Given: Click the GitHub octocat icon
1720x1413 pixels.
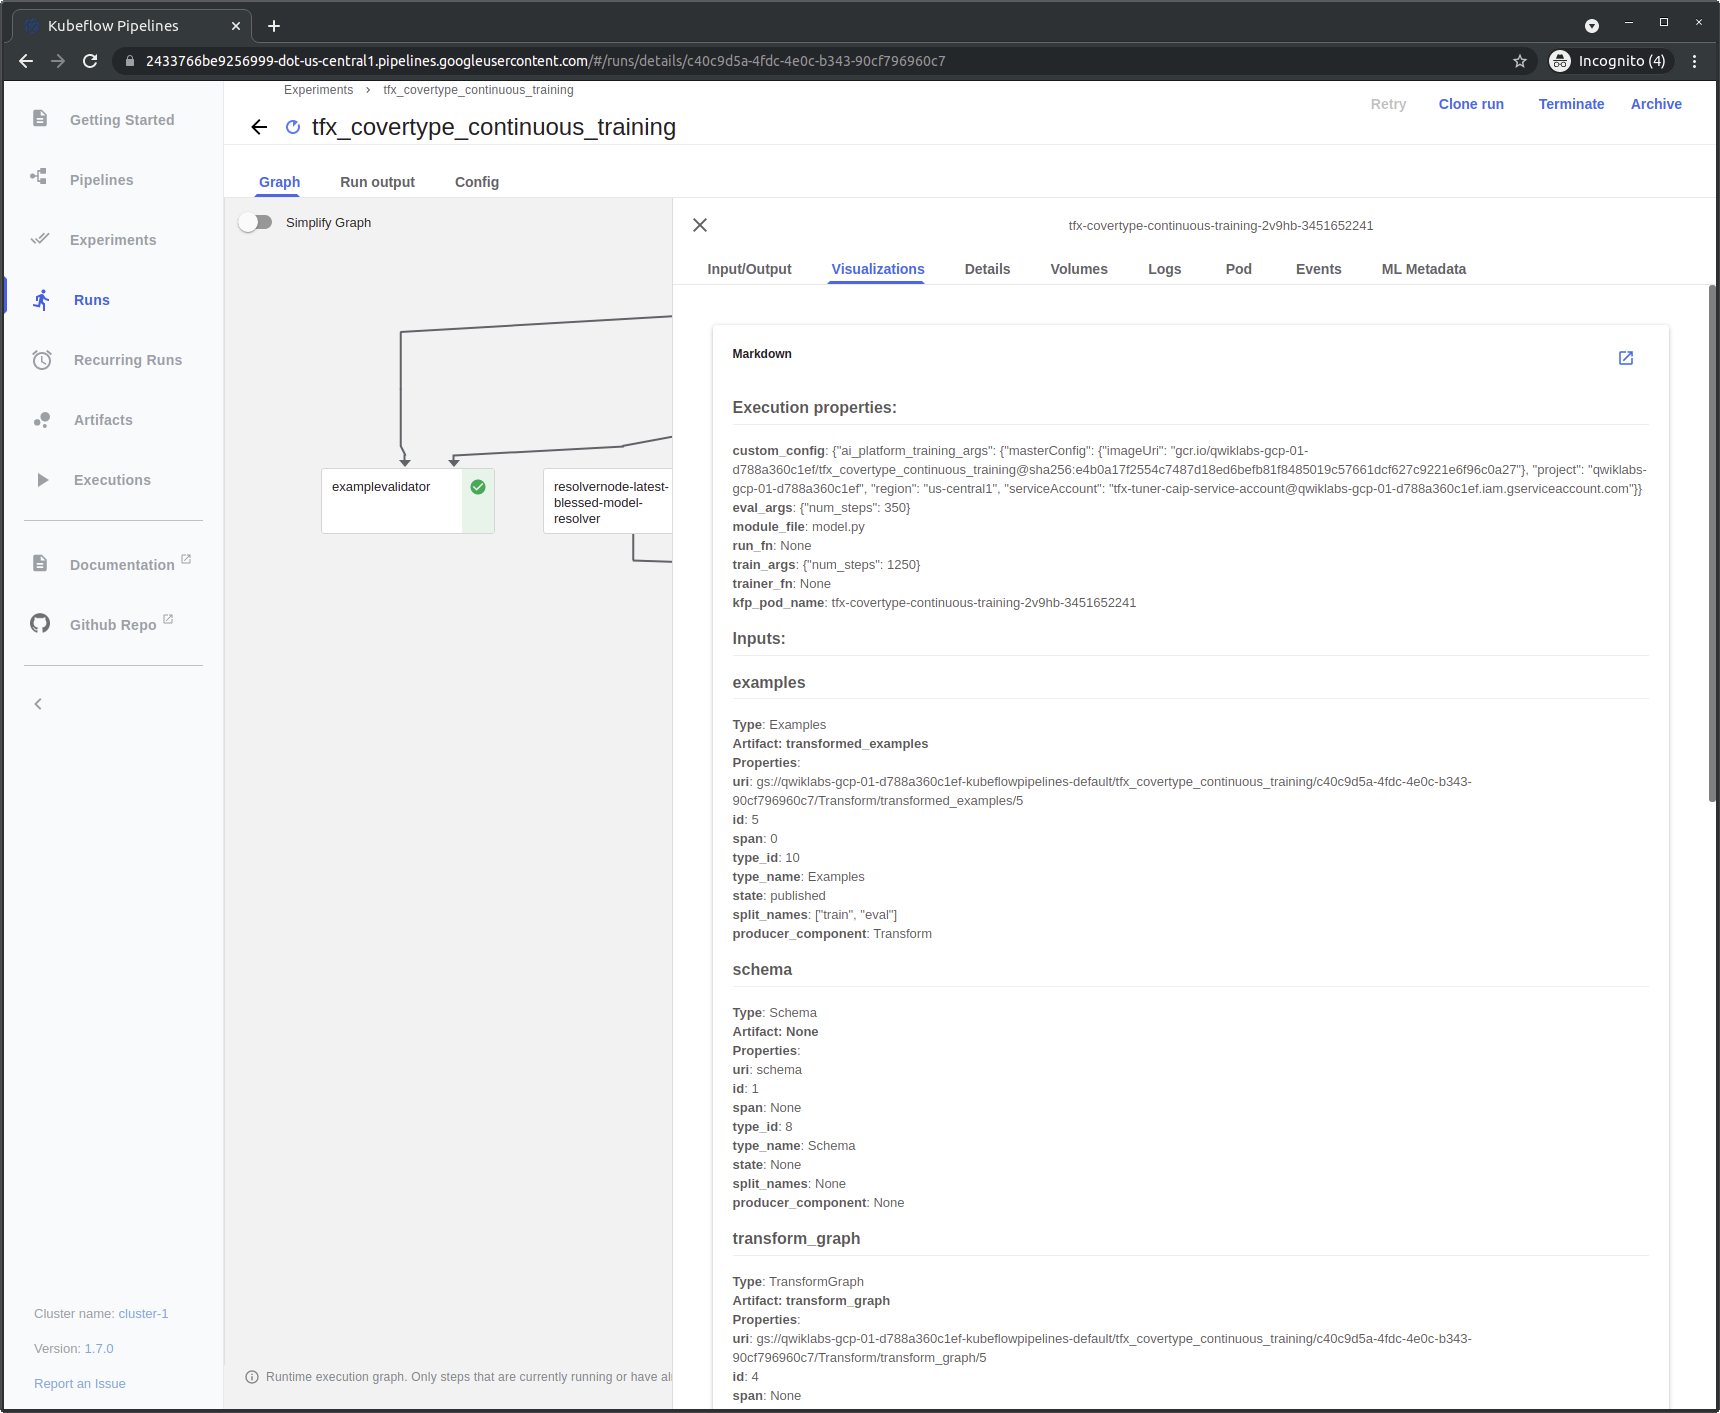Looking at the screenshot, I should (40, 624).
